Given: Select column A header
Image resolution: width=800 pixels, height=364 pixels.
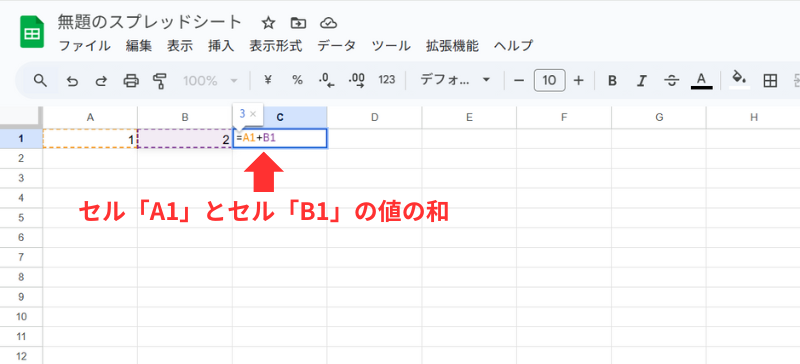Looking at the screenshot, I should [90, 117].
